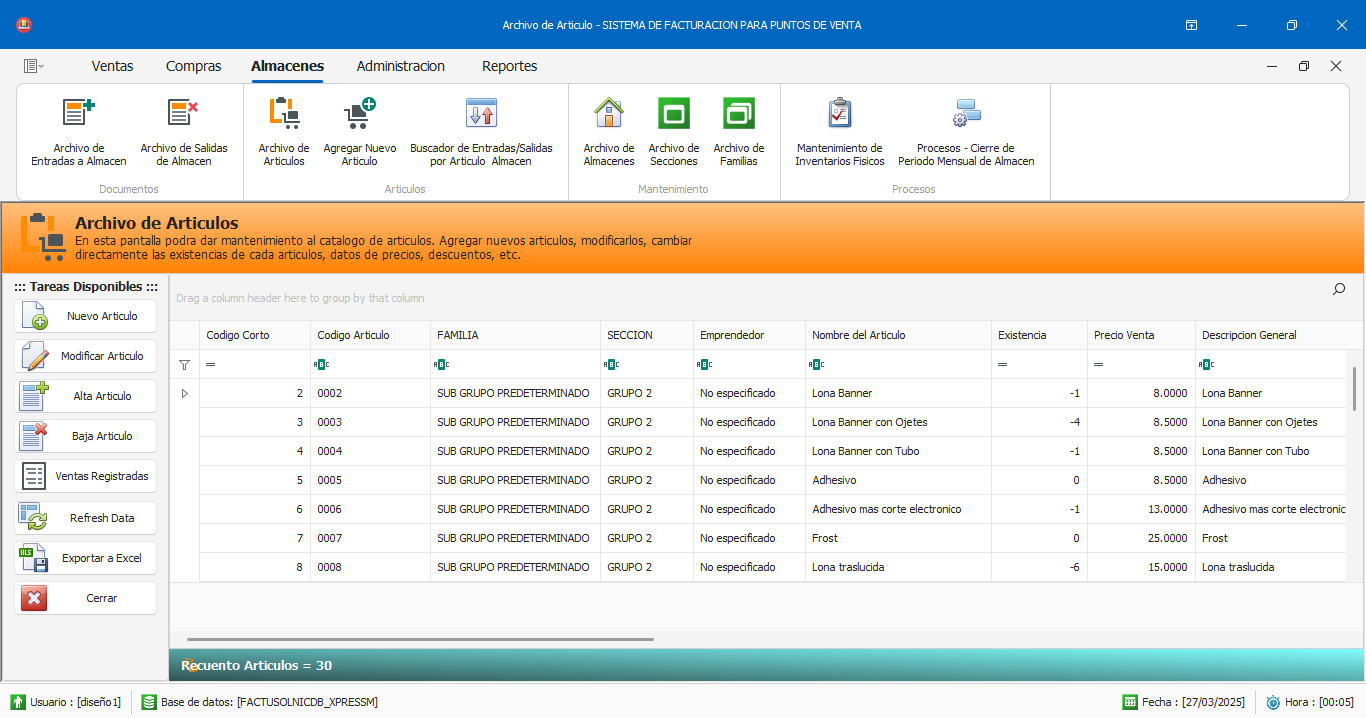The width and height of the screenshot is (1366, 718).
Task: Click the Usuario status bar icon
Action: 17,702
